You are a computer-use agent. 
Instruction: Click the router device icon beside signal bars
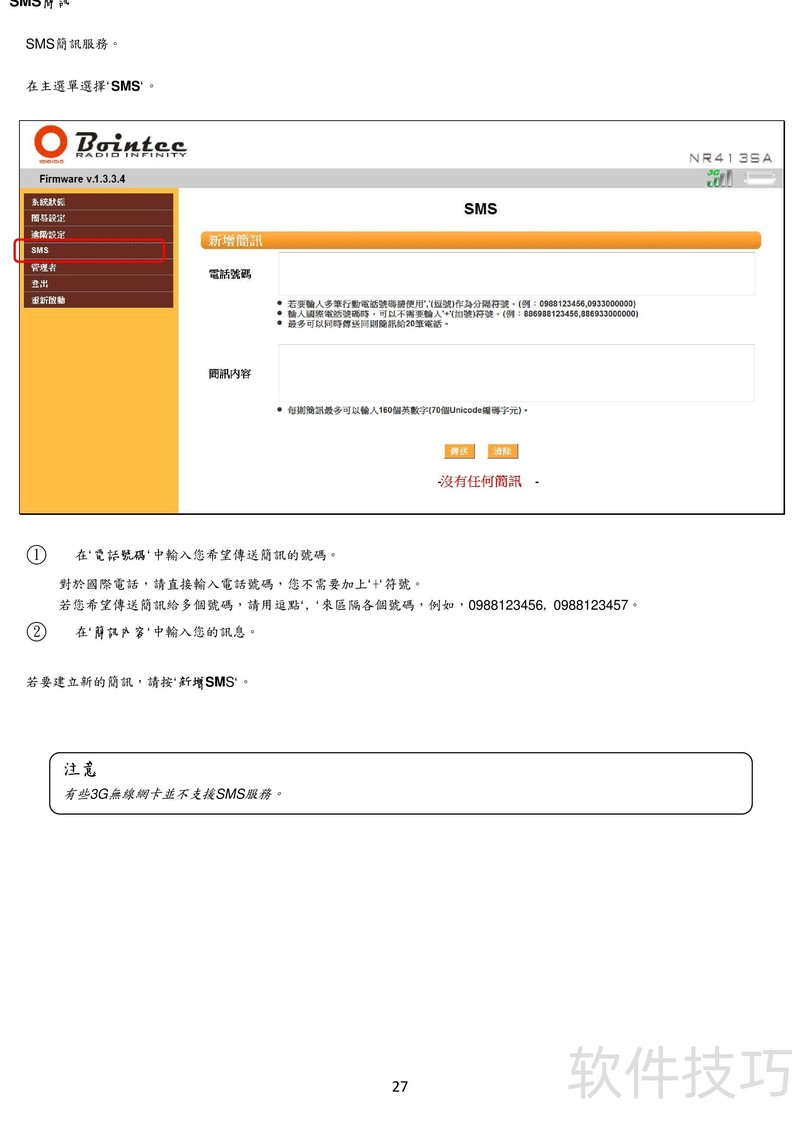[759, 179]
